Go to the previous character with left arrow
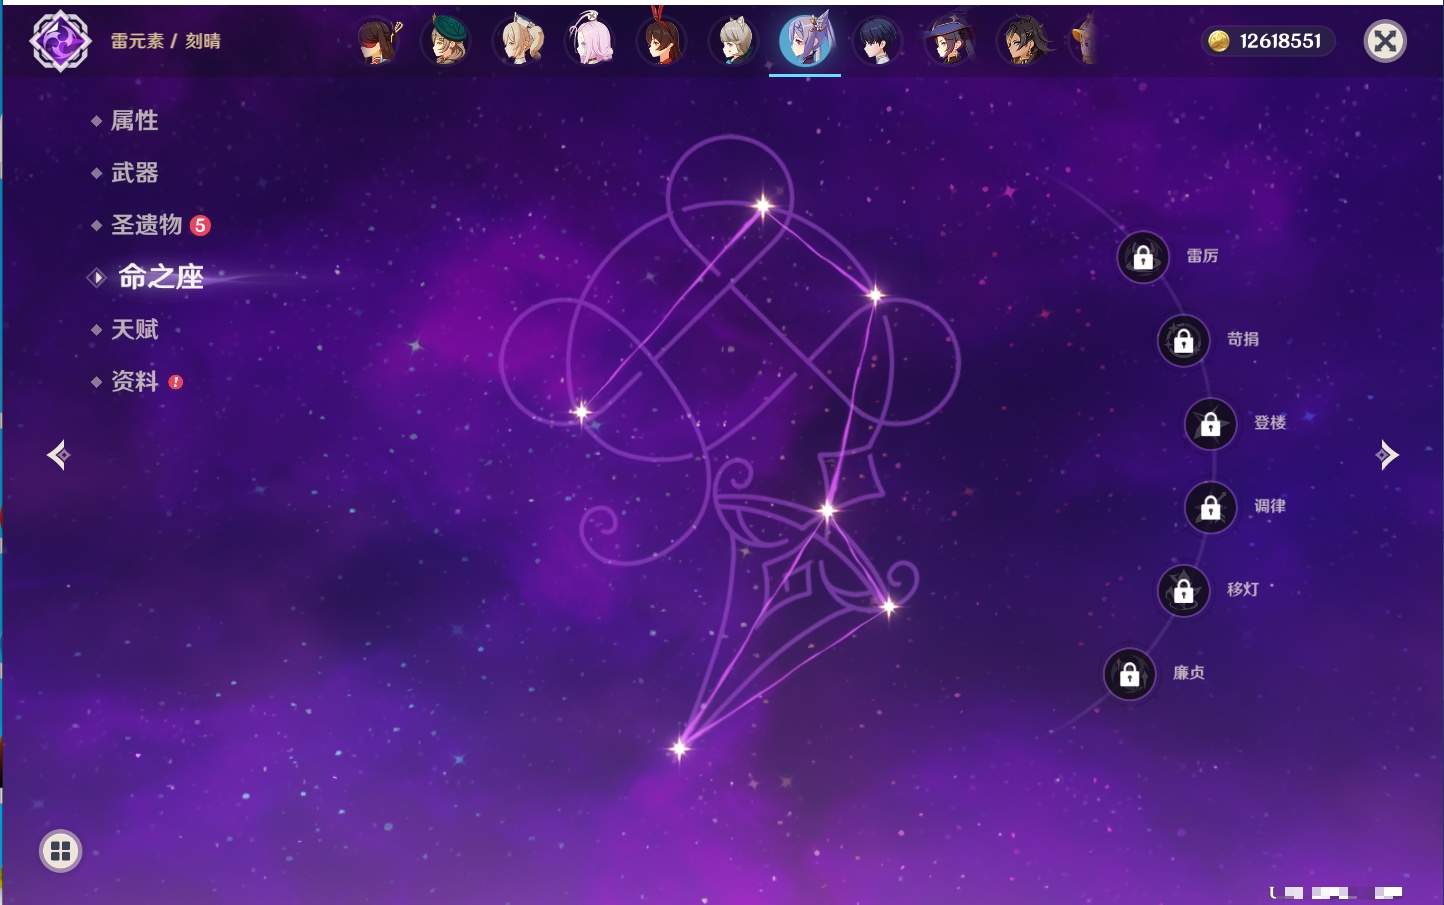 pos(59,455)
